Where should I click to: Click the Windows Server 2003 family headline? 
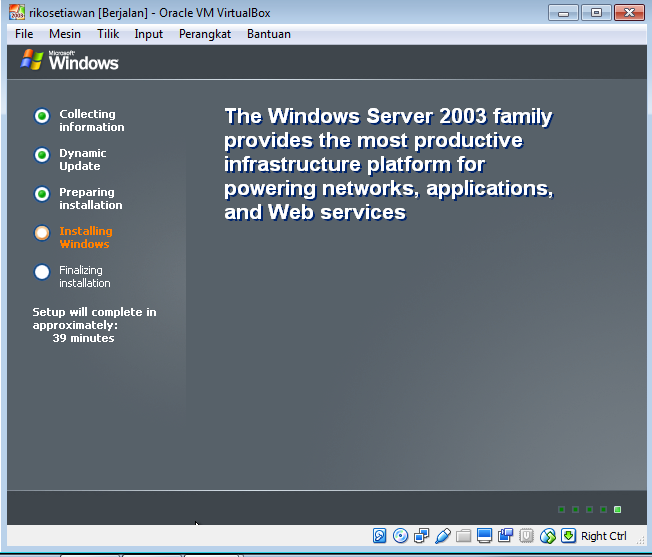click(388, 164)
